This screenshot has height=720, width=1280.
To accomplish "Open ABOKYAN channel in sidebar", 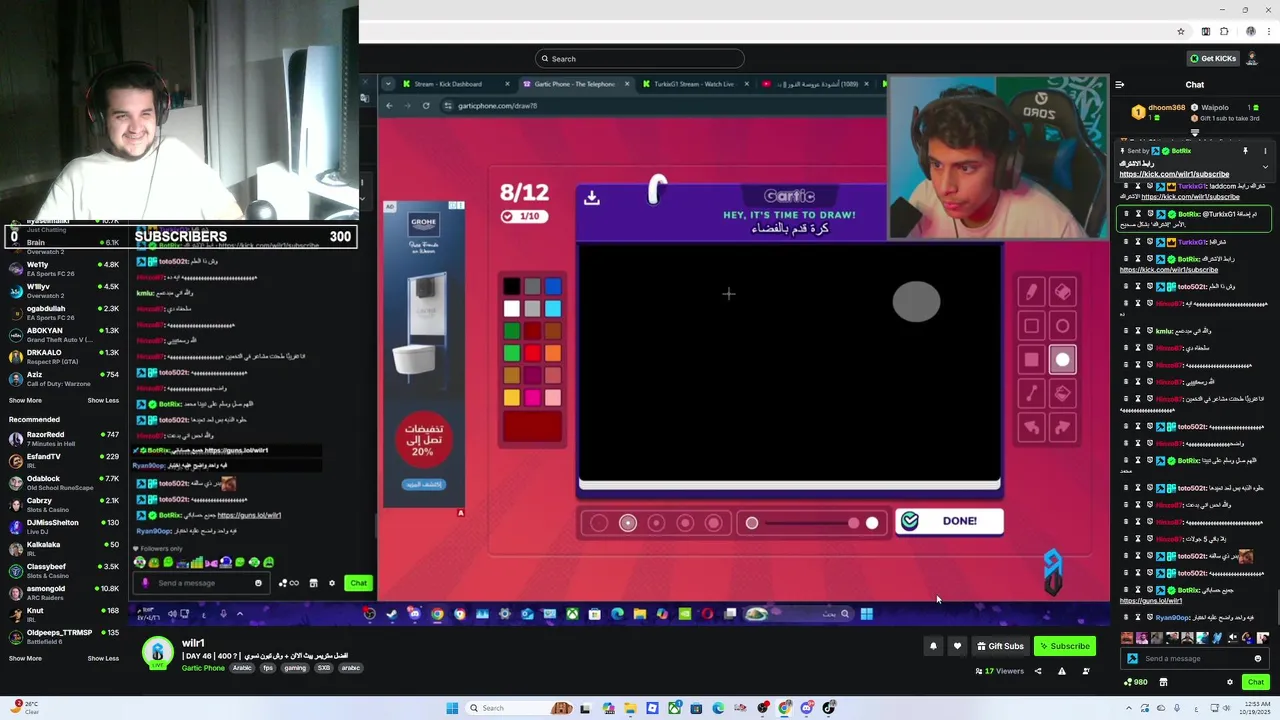I will click(64, 334).
